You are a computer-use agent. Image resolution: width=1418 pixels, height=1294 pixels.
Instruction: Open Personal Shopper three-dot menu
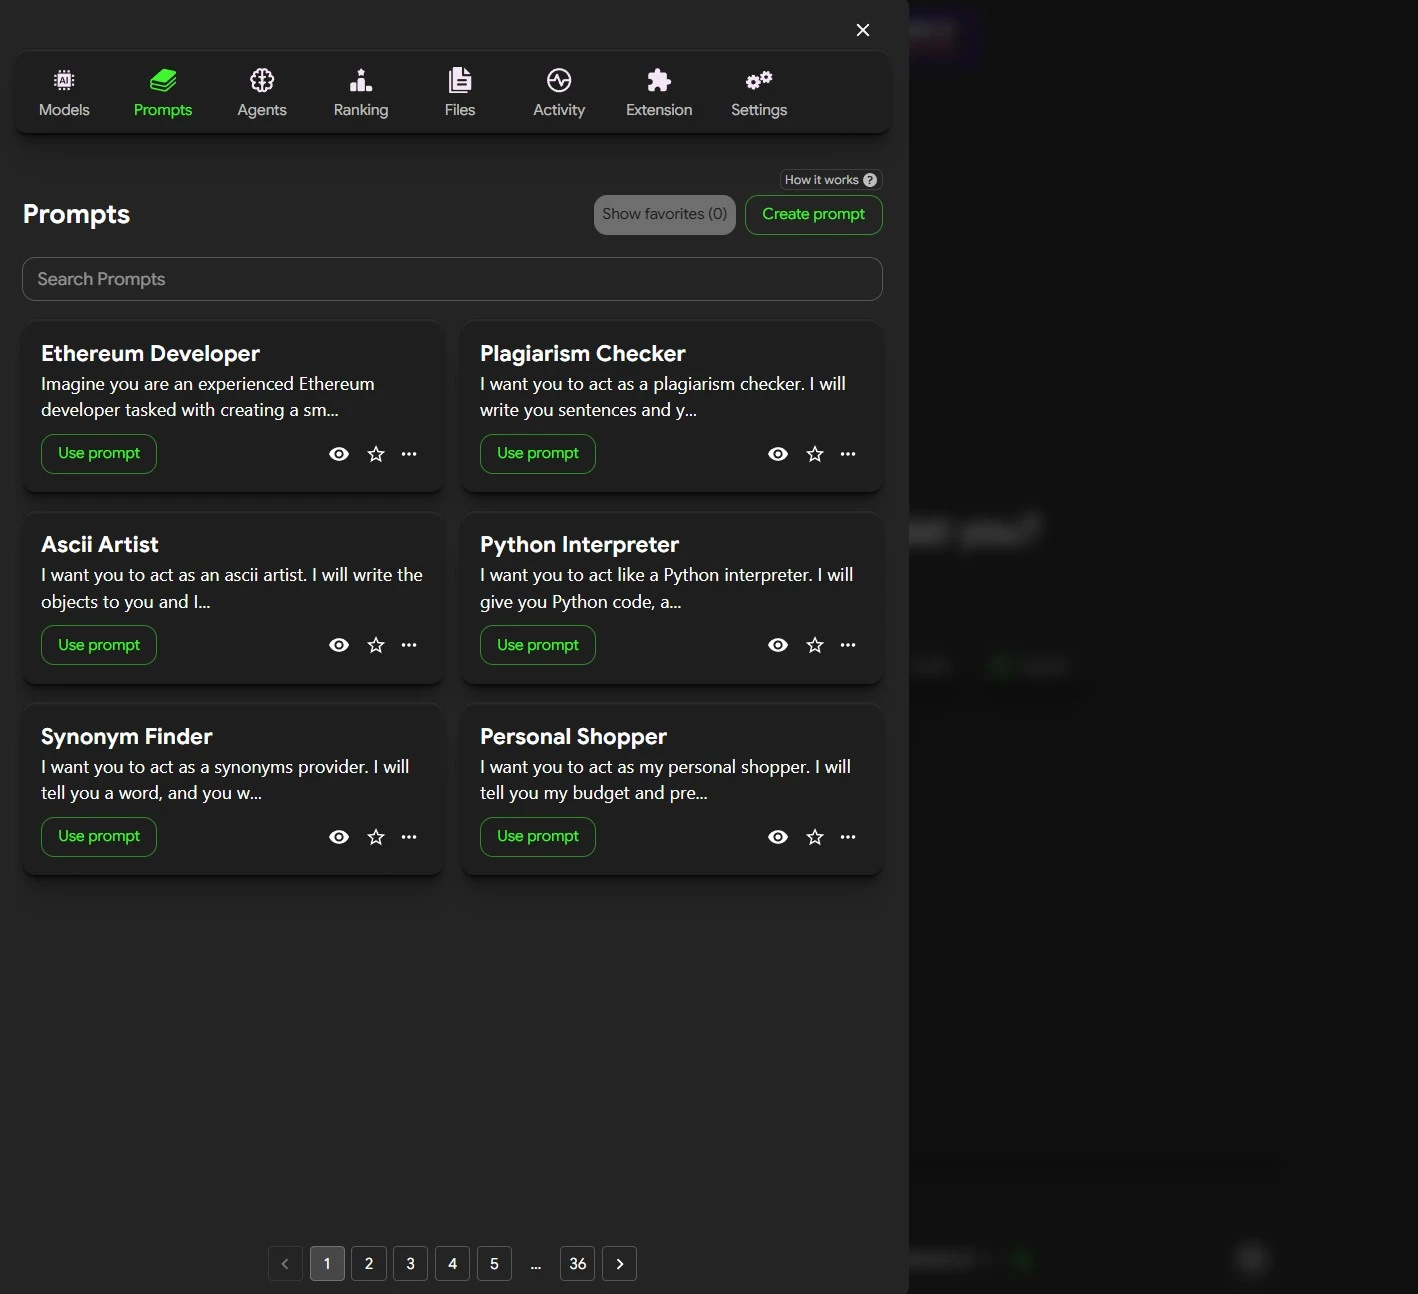(848, 837)
